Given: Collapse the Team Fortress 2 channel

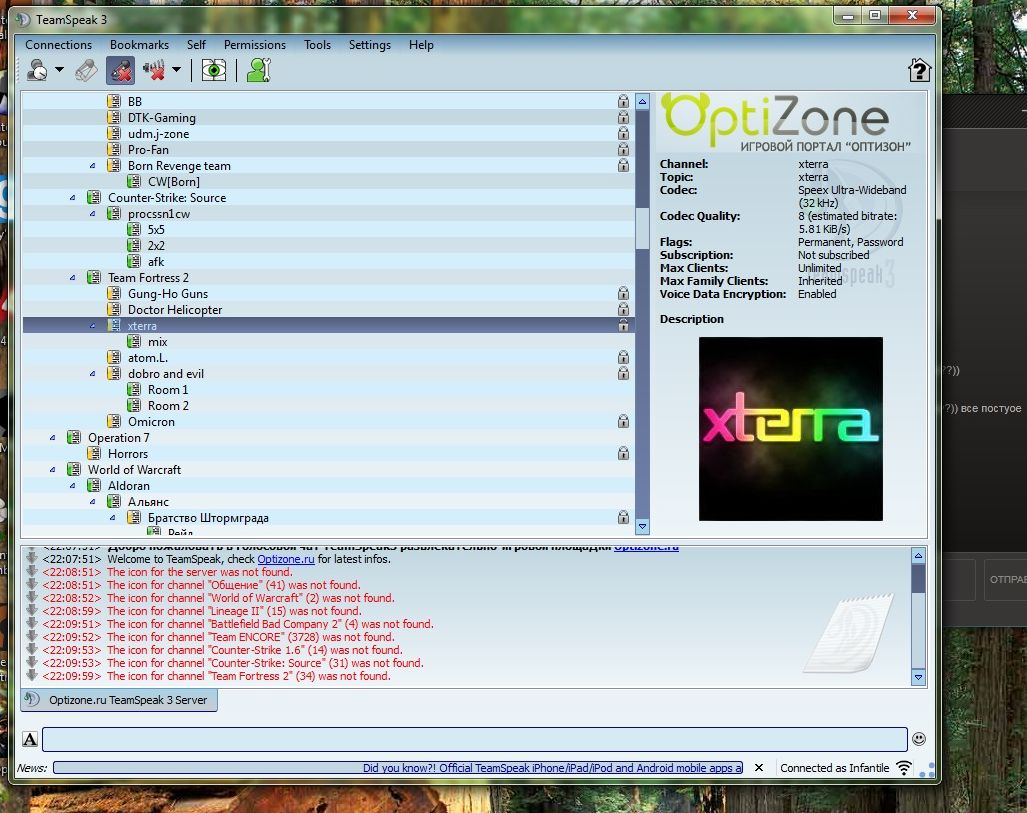Looking at the screenshot, I should click(x=73, y=278).
